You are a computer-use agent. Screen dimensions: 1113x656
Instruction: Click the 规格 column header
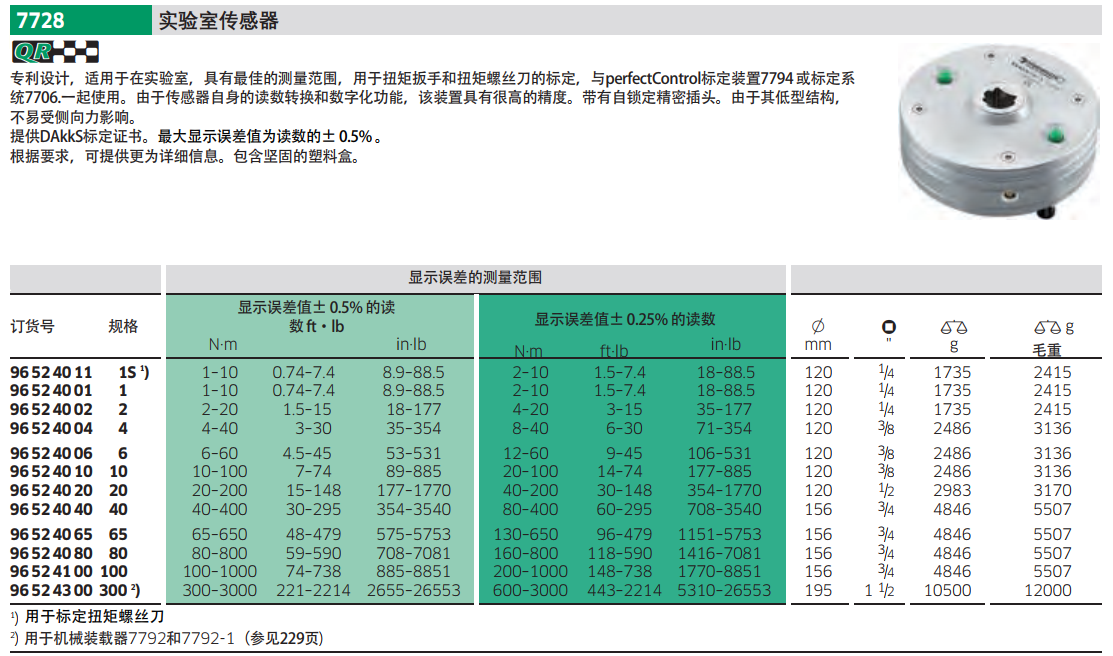(x=123, y=326)
